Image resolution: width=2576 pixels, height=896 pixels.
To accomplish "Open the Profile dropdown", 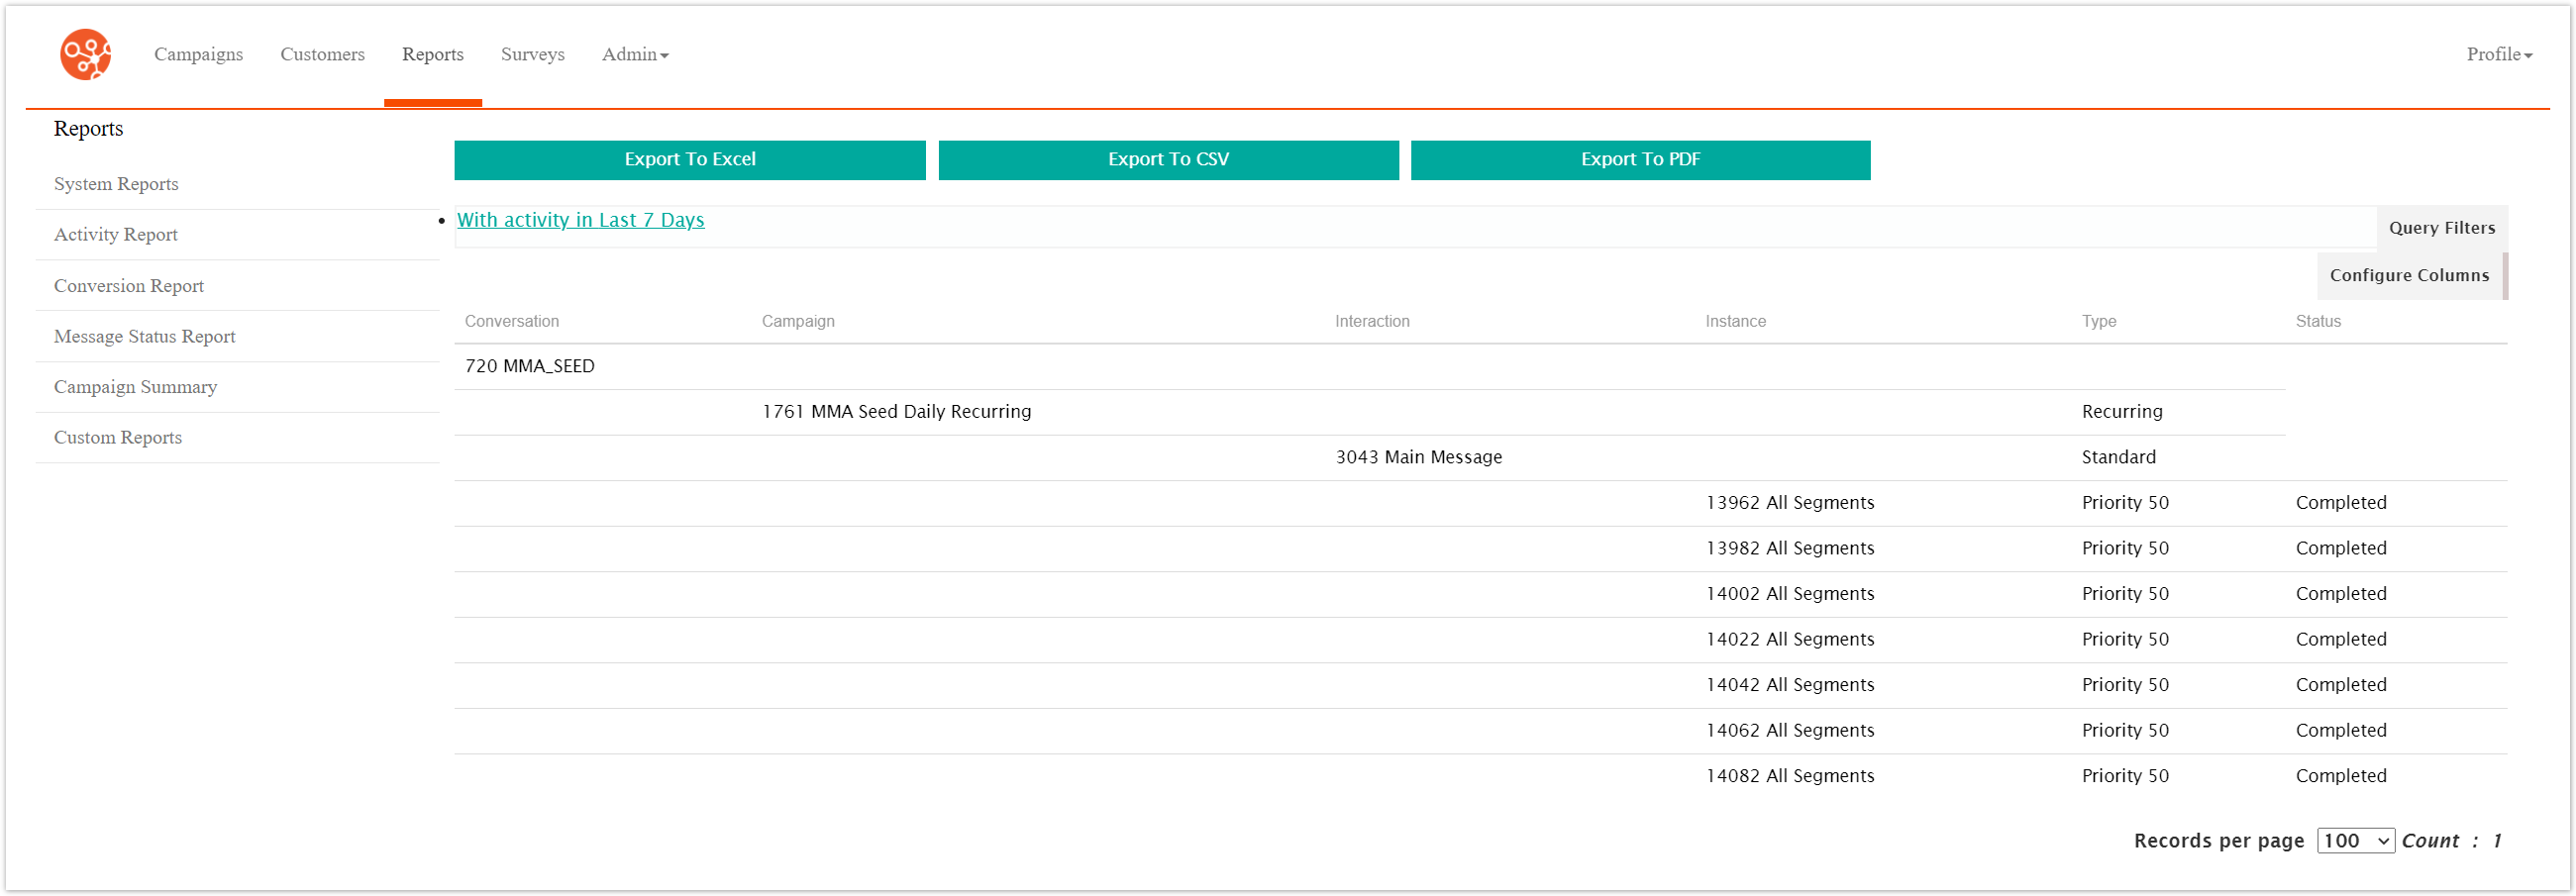I will click(x=2496, y=55).
